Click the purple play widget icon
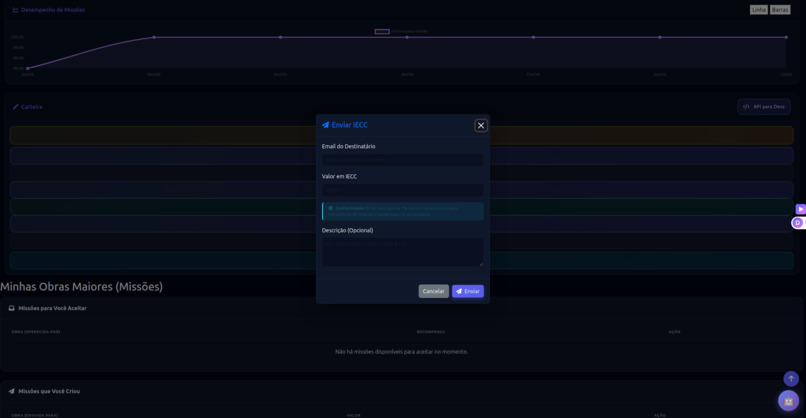Screen dimensions: 806x418 tap(801, 209)
